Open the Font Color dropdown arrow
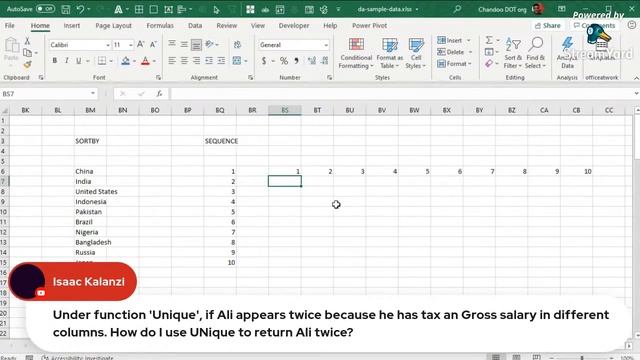Viewport: 640px width, 360px height. pyautogui.click(x=155, y=61)
